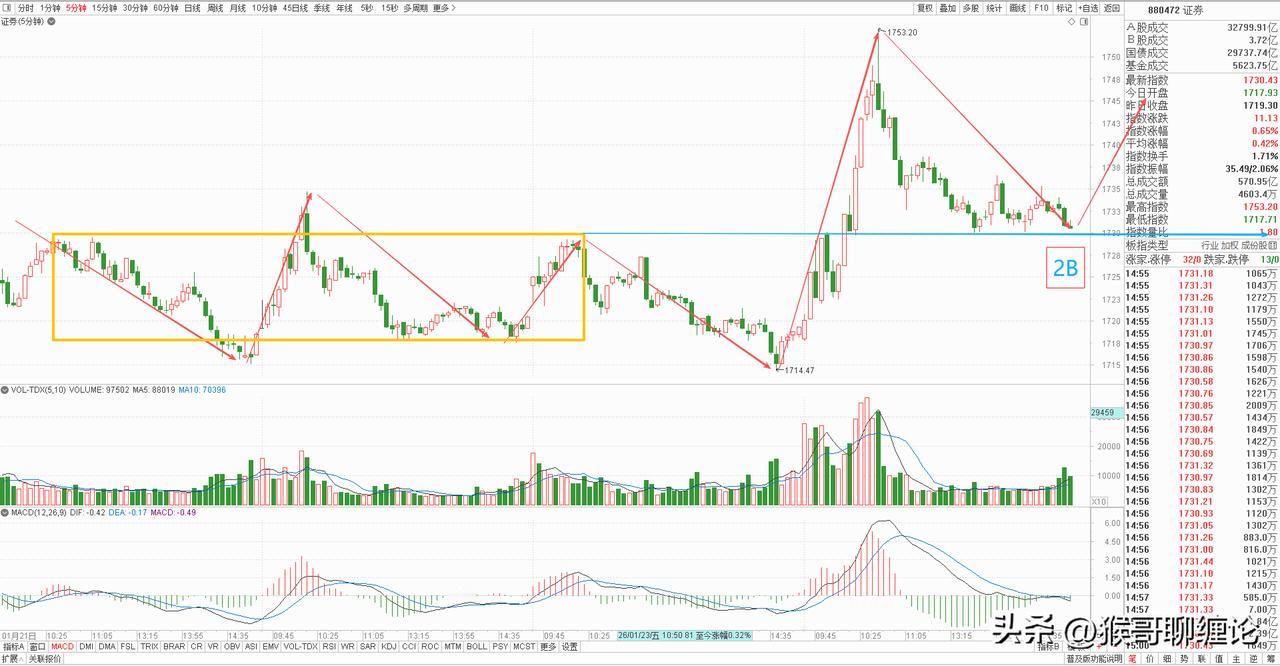Select the 15分钟 period
The image size is (1280, 666).
pos(104,8)
